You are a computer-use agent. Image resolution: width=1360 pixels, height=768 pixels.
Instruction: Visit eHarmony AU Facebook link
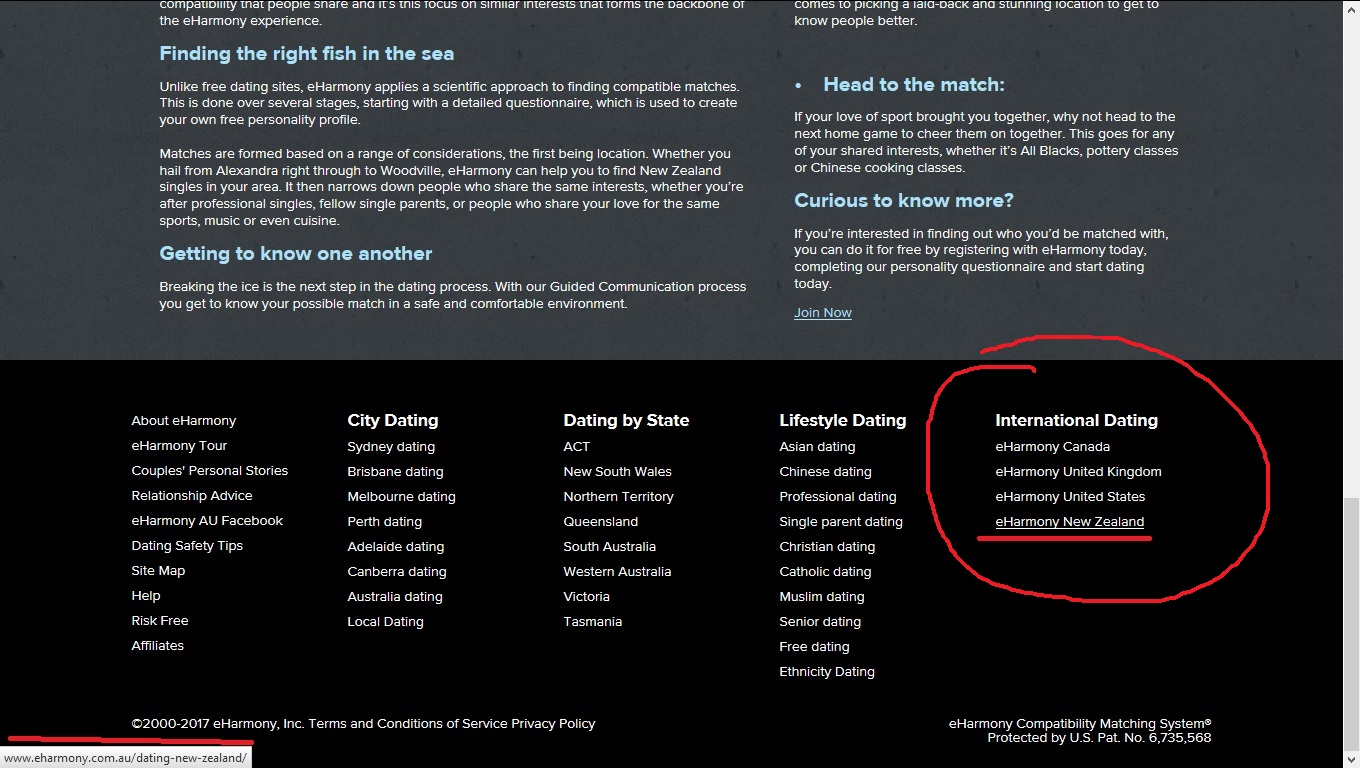(207, 521)
